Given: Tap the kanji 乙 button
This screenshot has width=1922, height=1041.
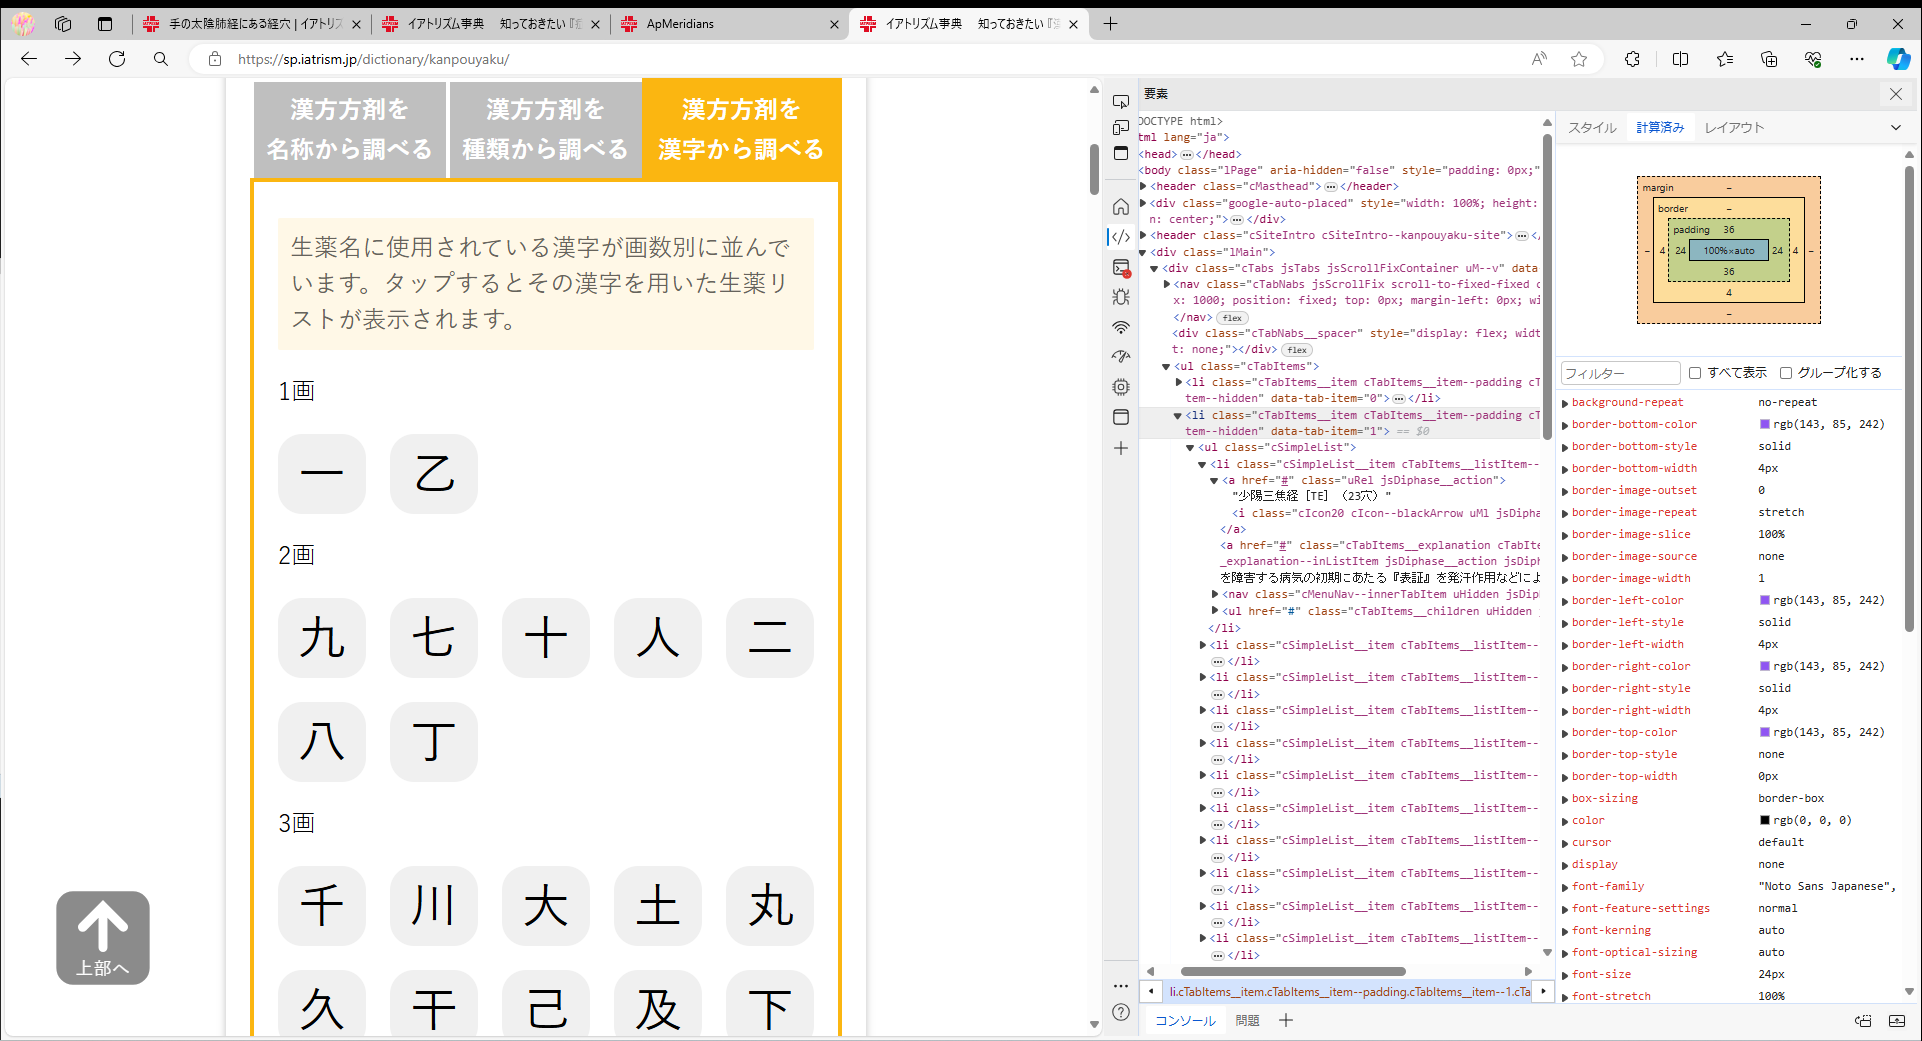Looking at the screenshot, I should [x=434, y=473].
